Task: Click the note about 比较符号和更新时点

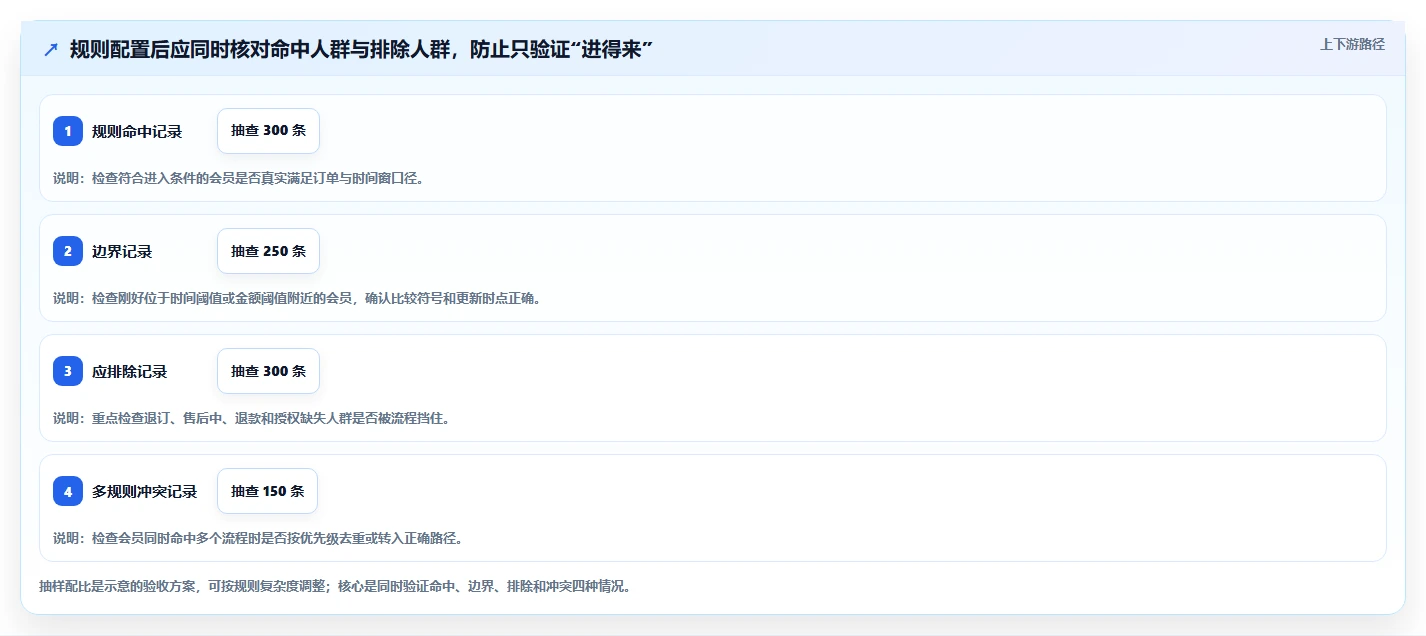Action: (297, 298)
